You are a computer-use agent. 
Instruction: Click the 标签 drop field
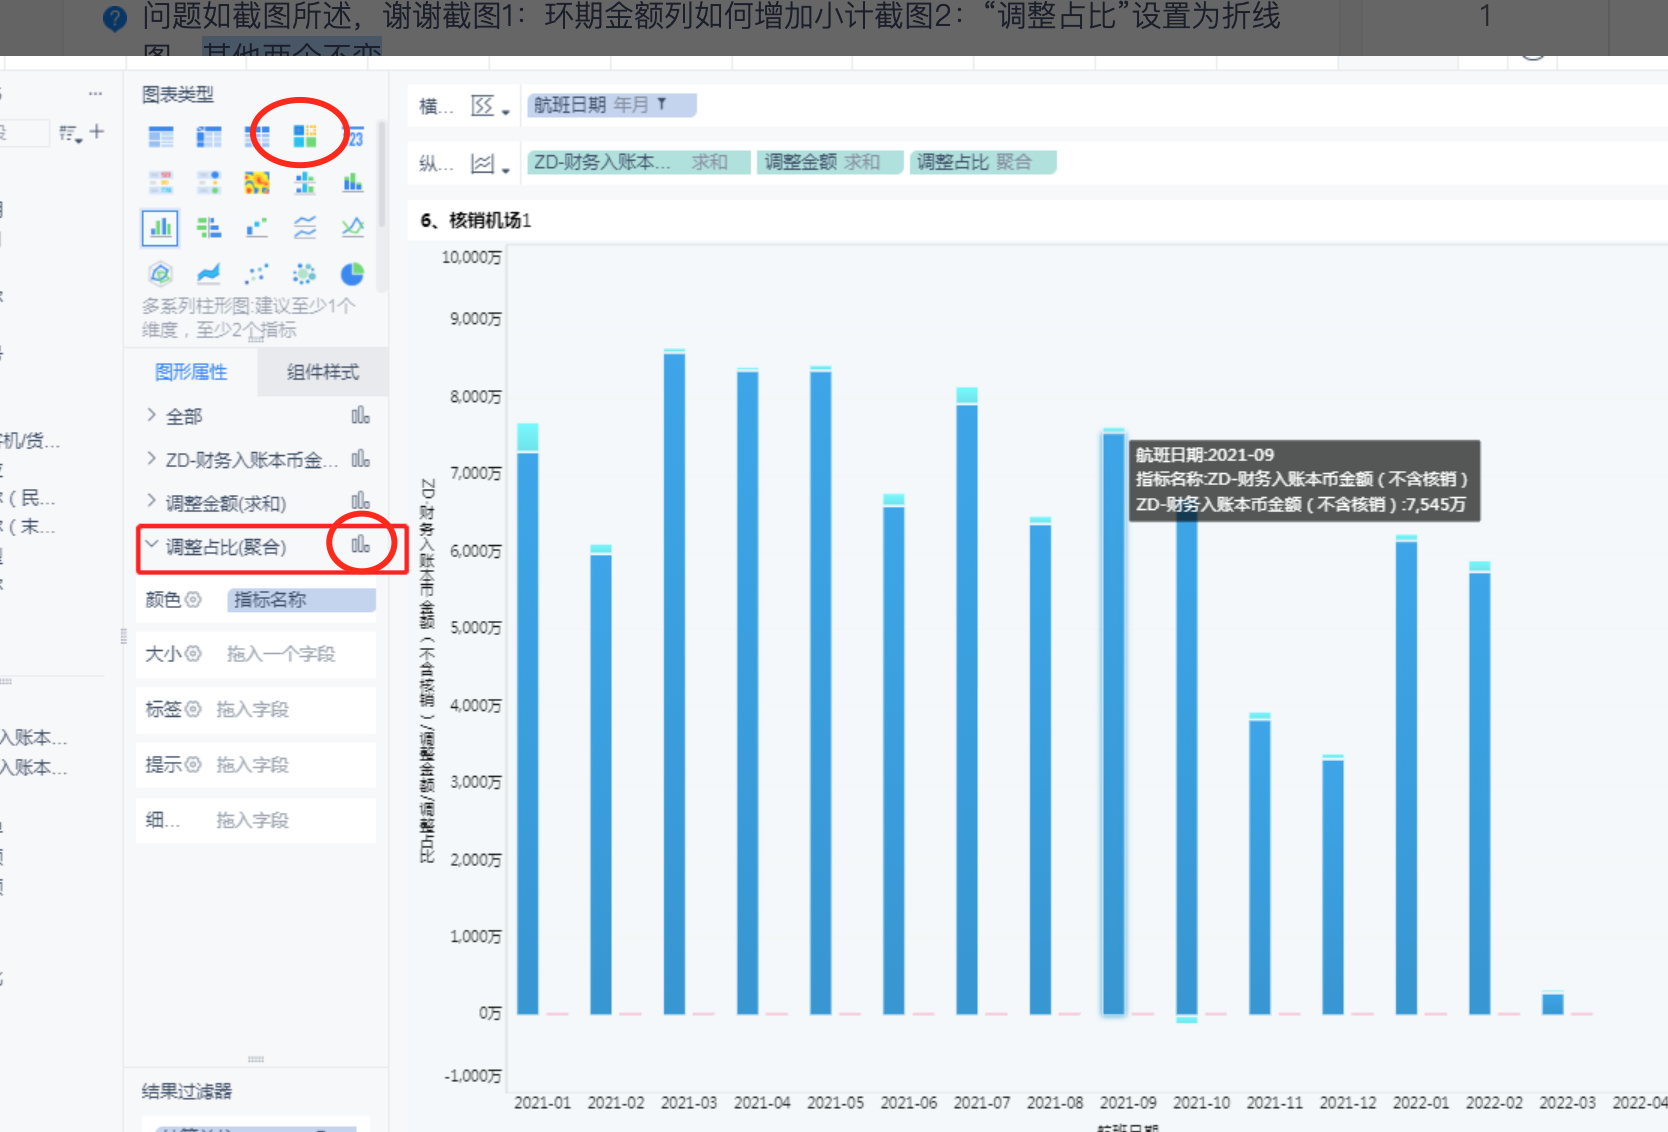253,709
